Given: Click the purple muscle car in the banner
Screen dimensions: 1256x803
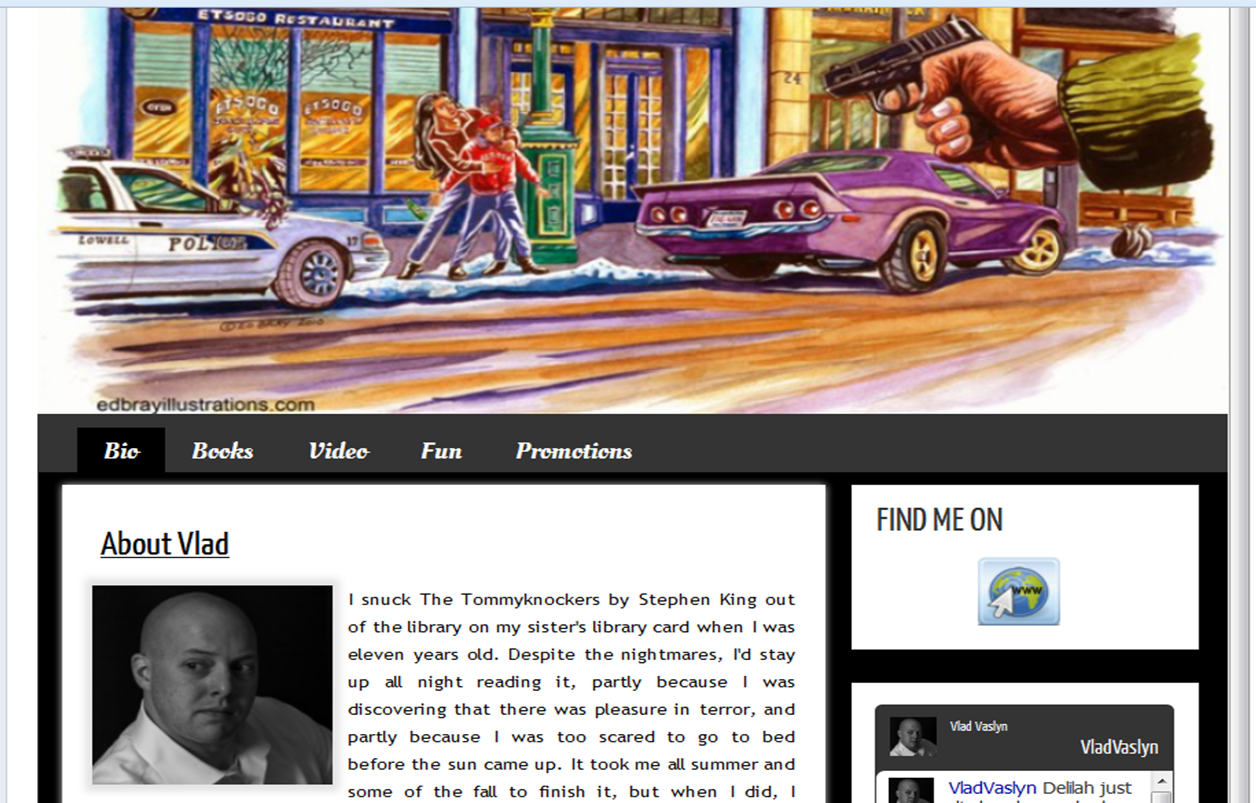Looking at the screenshot, I should (850, 215).
